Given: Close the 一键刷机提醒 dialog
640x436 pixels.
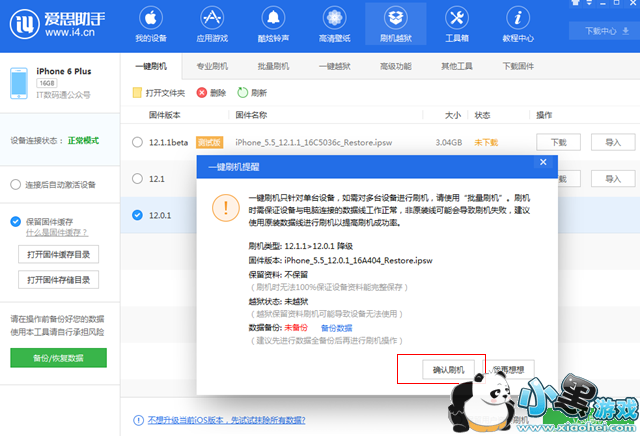Looking at the screenshot, I should (543, 162).
